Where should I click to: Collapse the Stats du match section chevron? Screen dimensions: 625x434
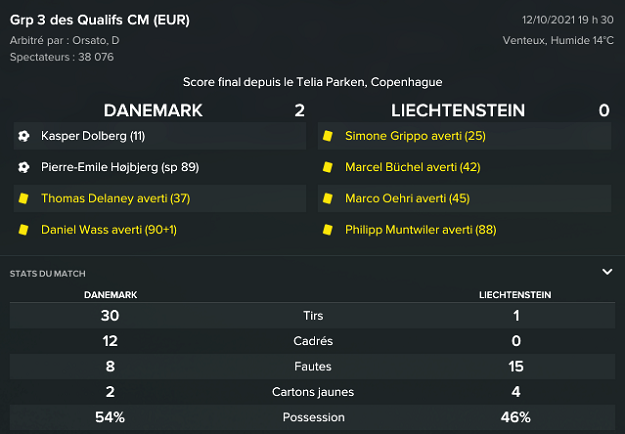coord(607,271)
